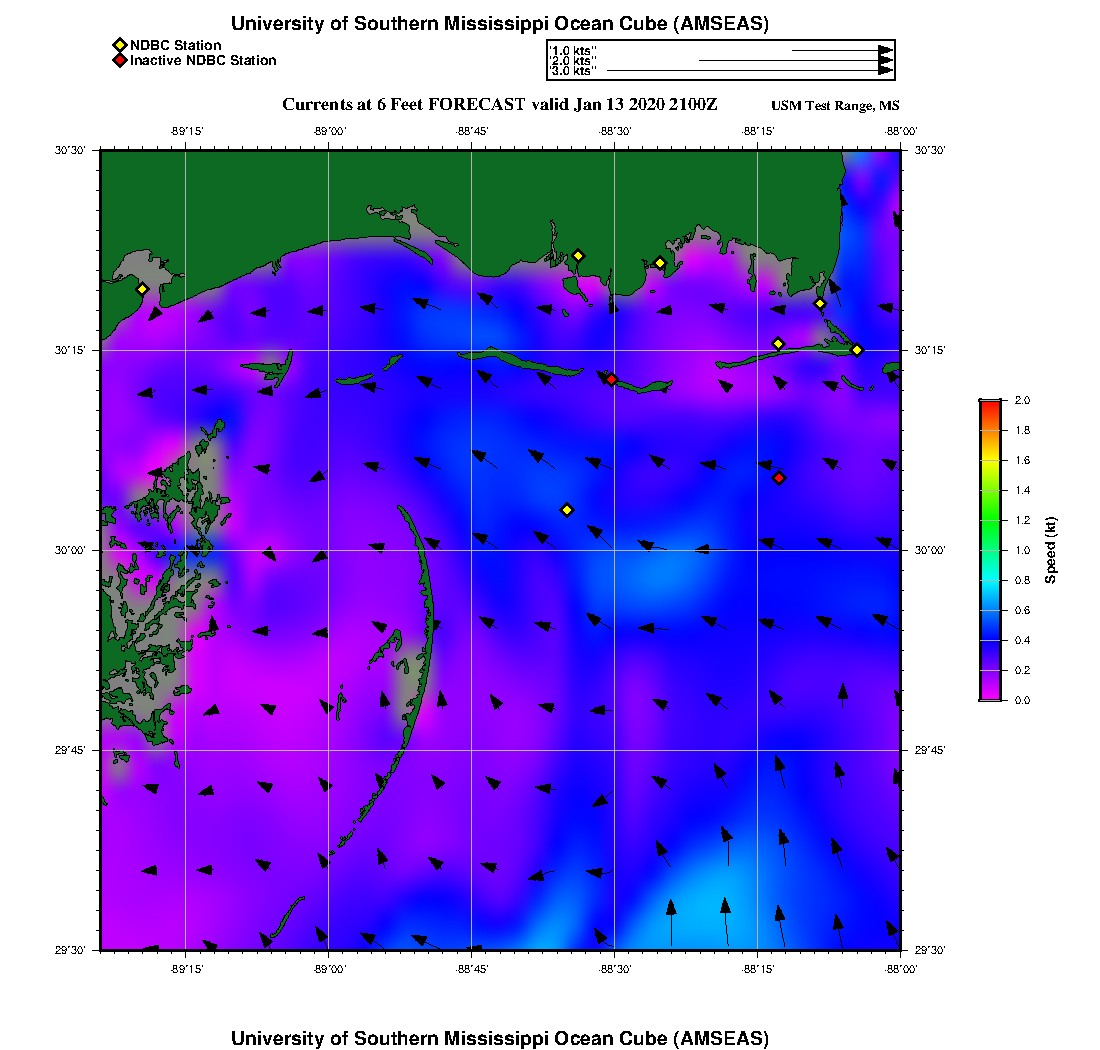Screen dimensions: 1100x1050
Task: Click the magenta bottom of the speed color bar
Action: 991,696
